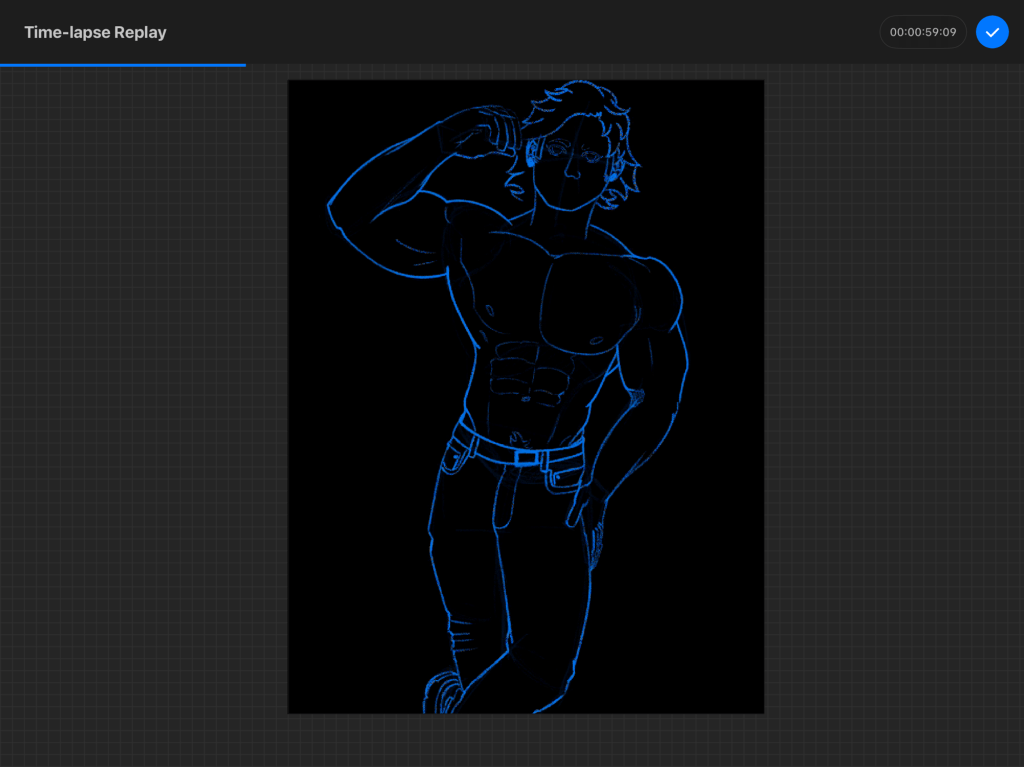Click the flexed elbow in the artwork
The image size is (1024, 767).
[335, 207]
